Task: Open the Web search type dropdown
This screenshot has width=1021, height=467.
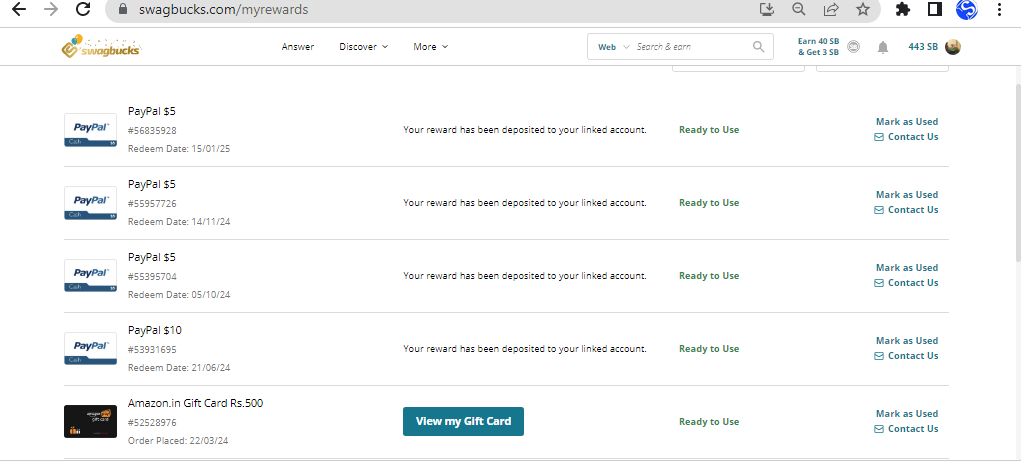Action: point(613,47)
